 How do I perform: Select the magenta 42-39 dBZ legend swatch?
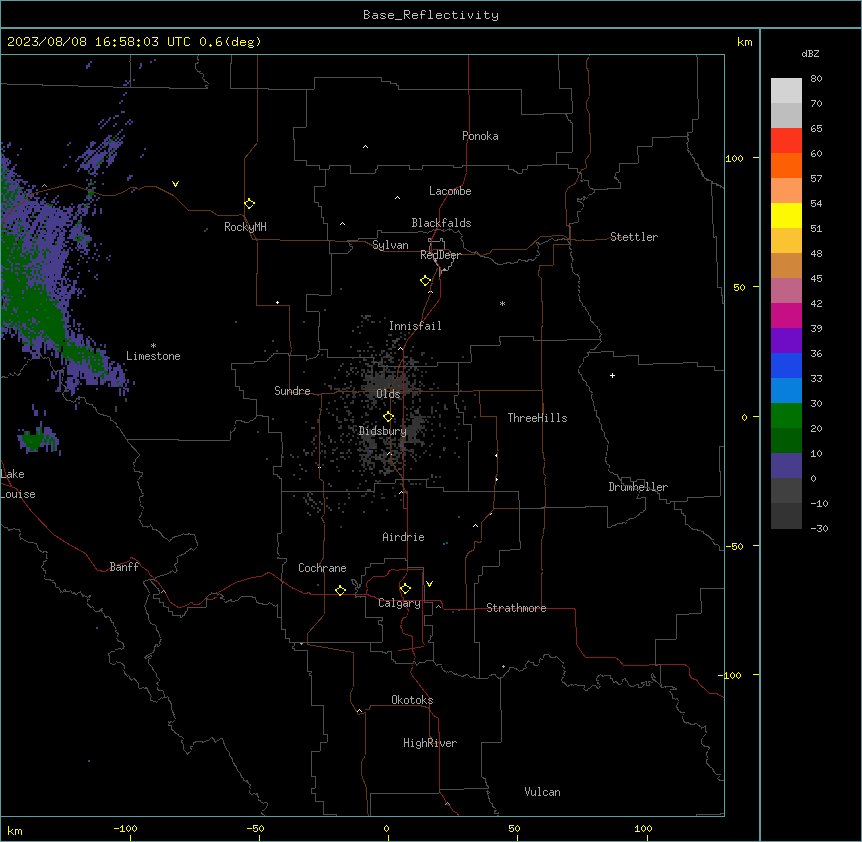click(x=786, y=315)
